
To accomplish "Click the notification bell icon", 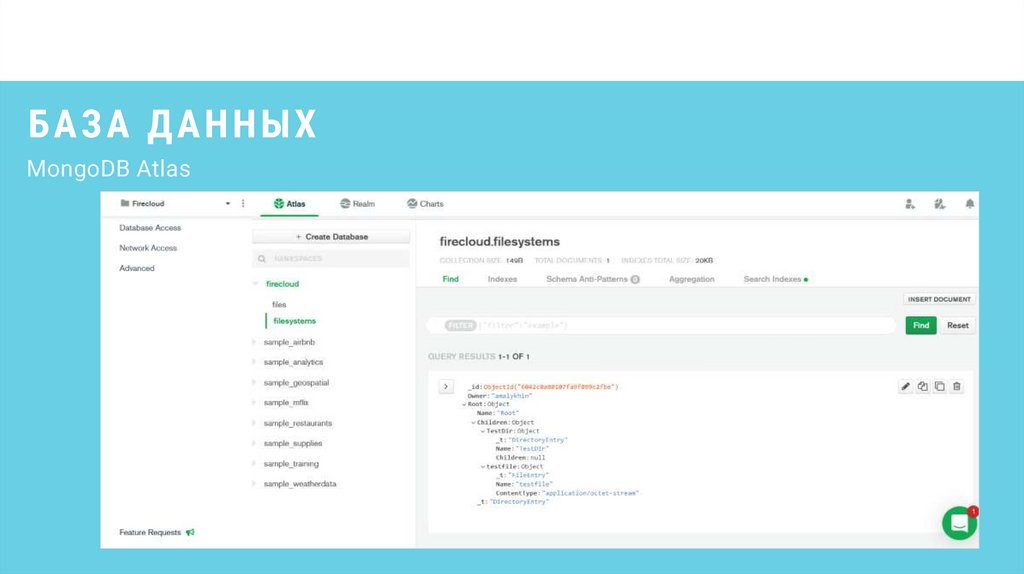I will pos(969,203).
